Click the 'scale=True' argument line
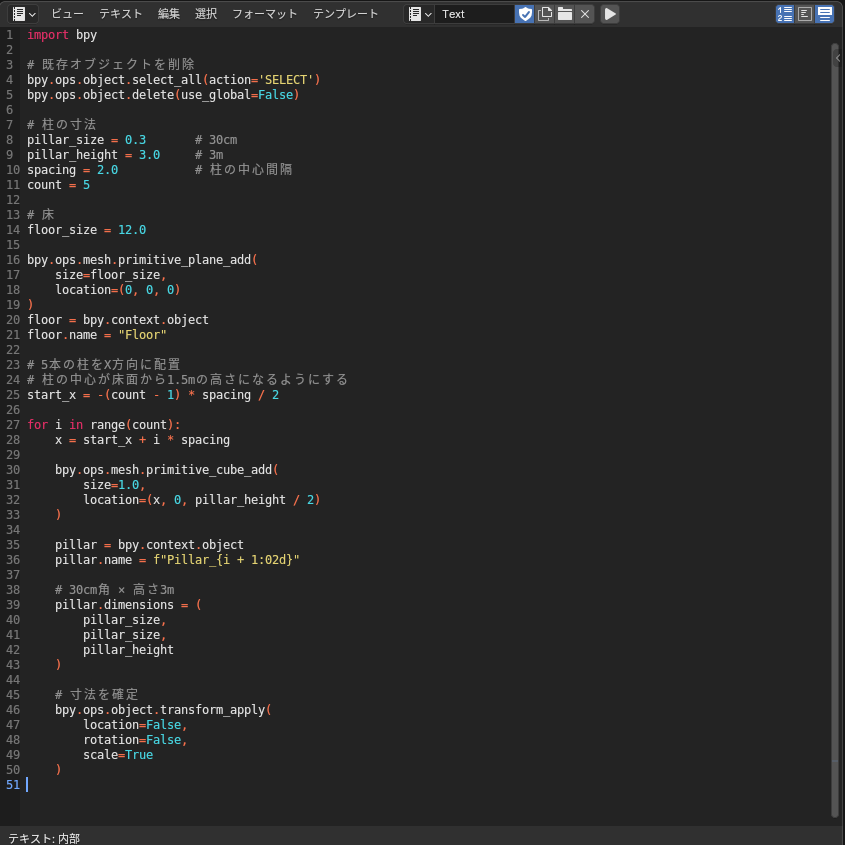 (x=118, y=755)
